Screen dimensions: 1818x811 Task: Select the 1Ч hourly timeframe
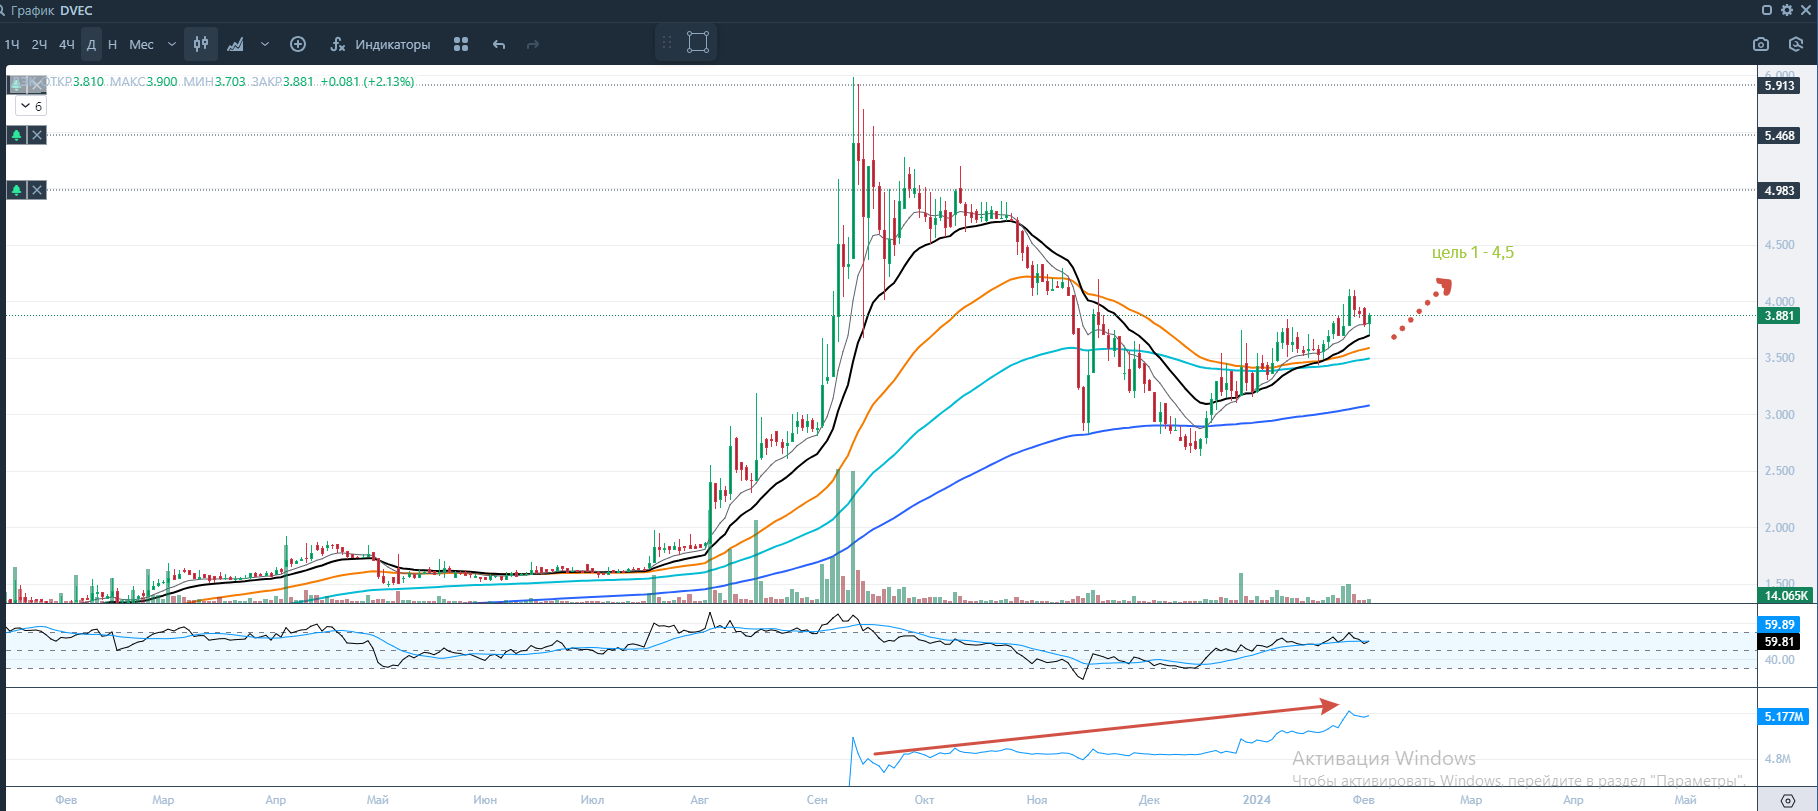(x=12, y=44)
